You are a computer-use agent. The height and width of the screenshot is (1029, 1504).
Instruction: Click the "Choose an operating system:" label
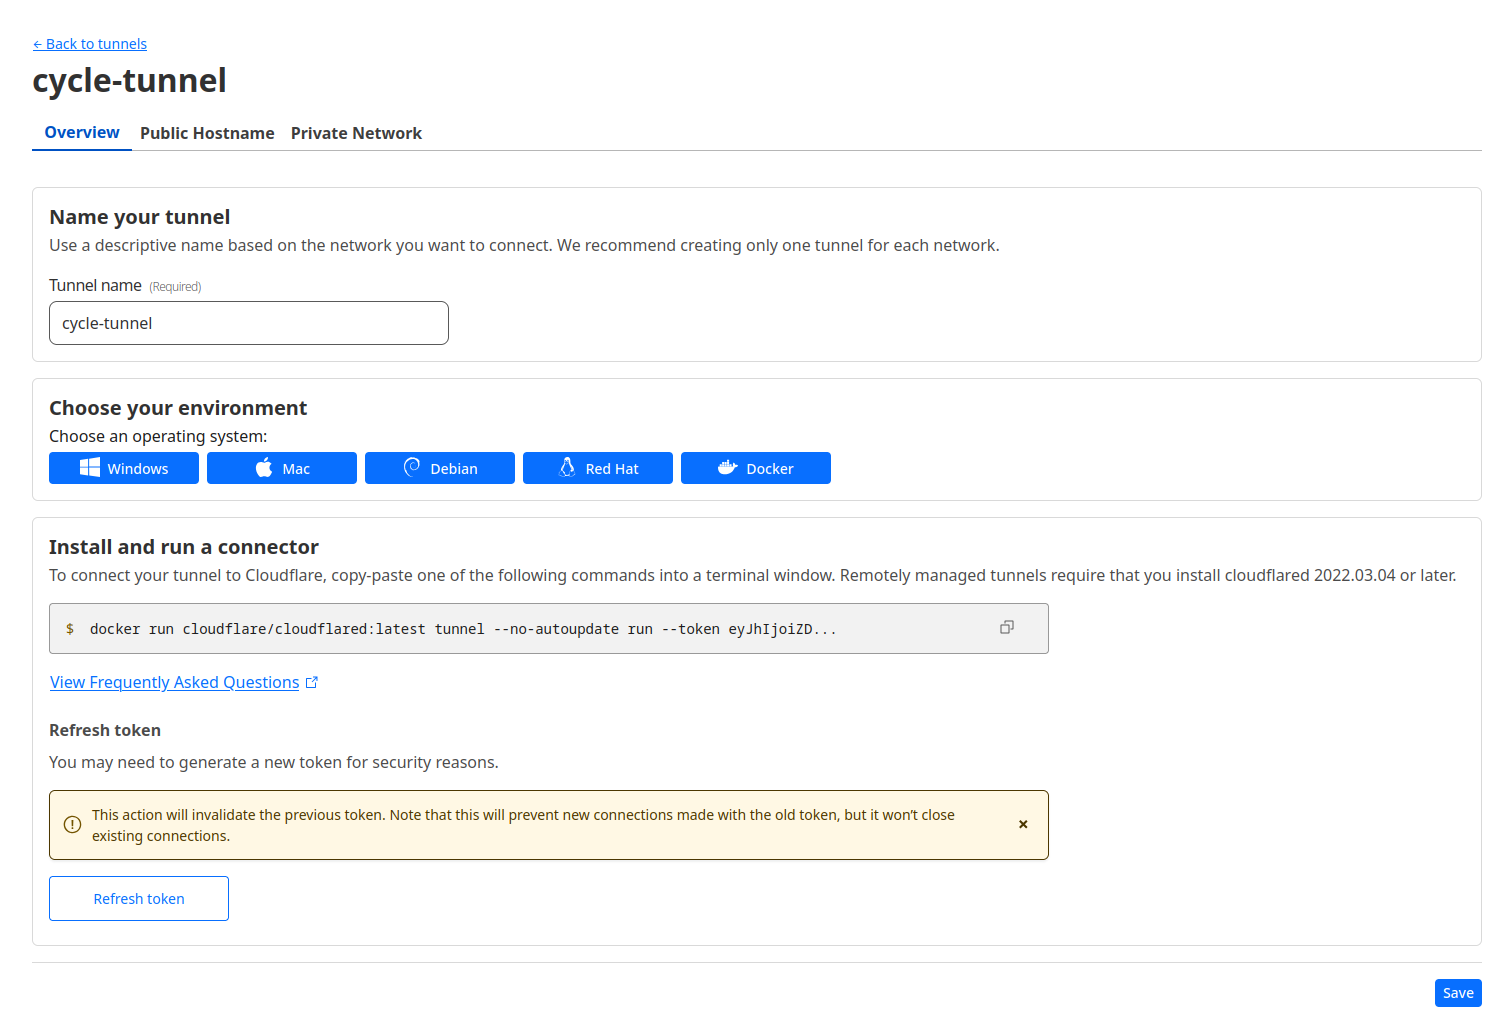tap(158, 436)
